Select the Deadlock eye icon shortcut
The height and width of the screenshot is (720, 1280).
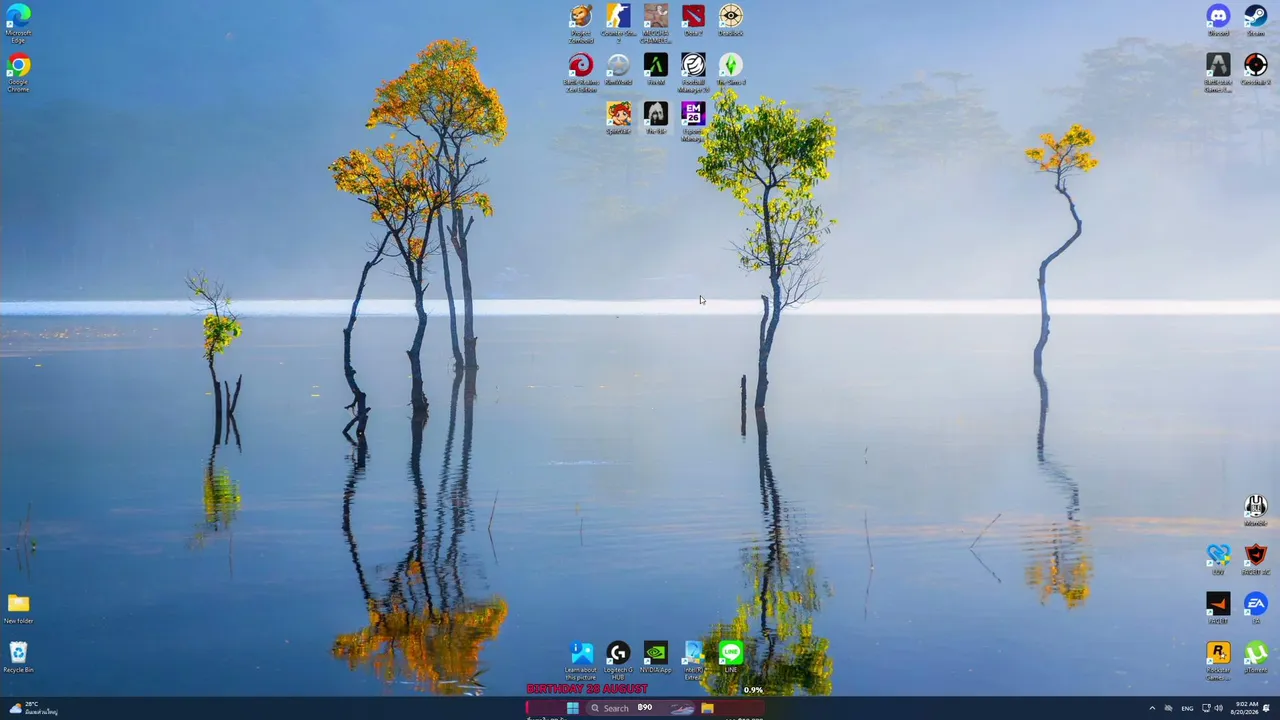coord(731,21)
